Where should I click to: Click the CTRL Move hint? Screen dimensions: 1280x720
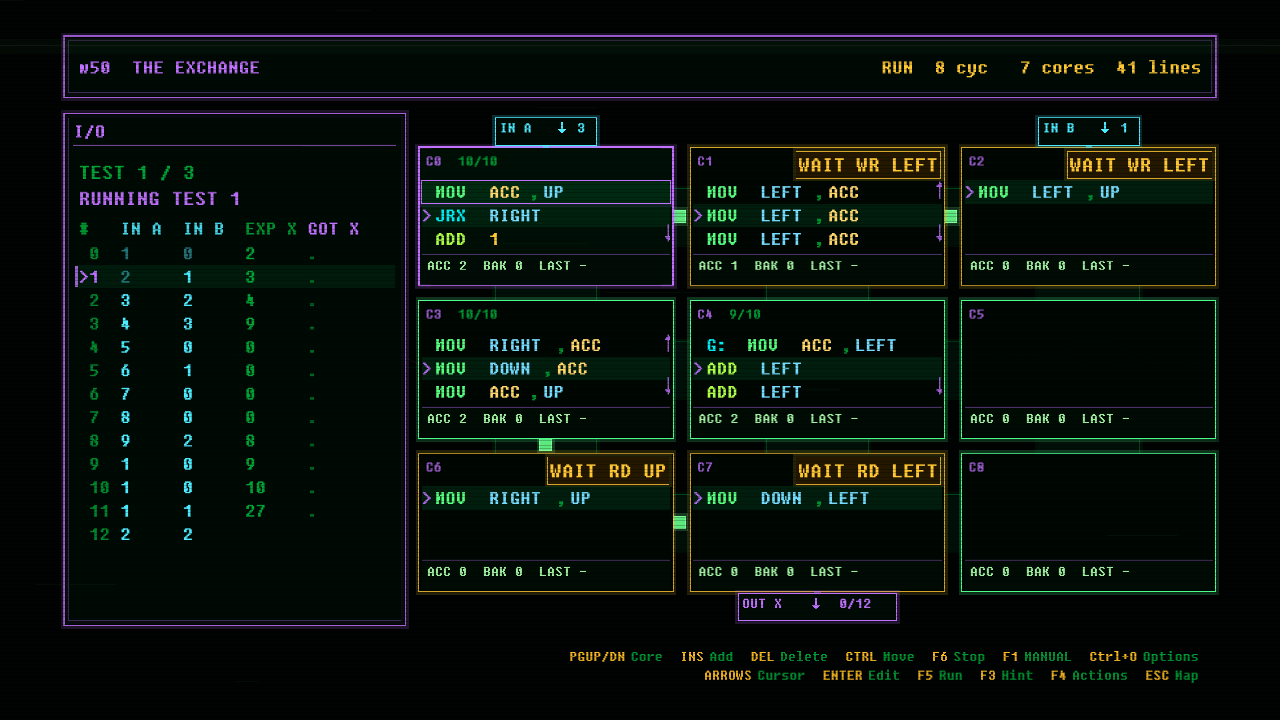[x=880, y=657]
